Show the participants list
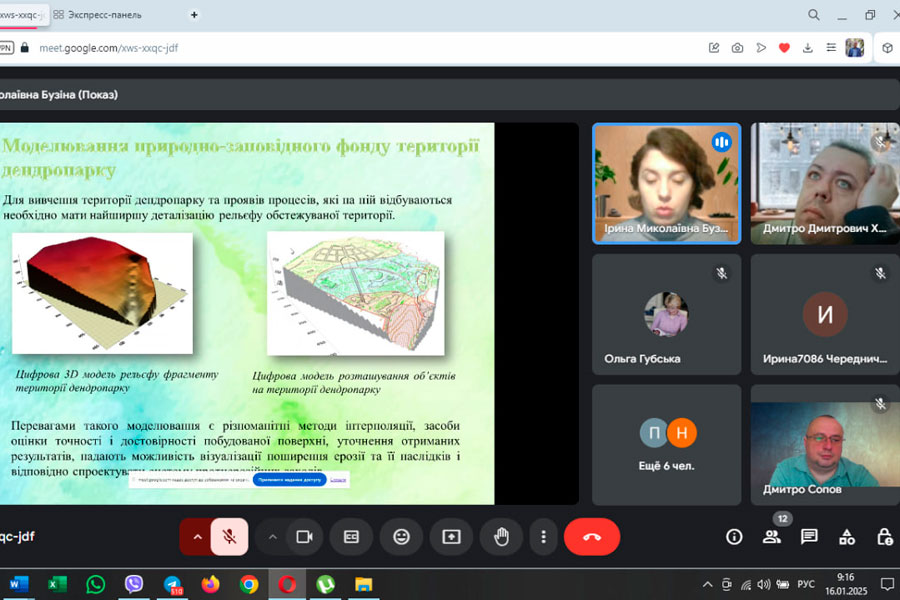The width and height of the screenshot is (900, 600). pos(771,537)
